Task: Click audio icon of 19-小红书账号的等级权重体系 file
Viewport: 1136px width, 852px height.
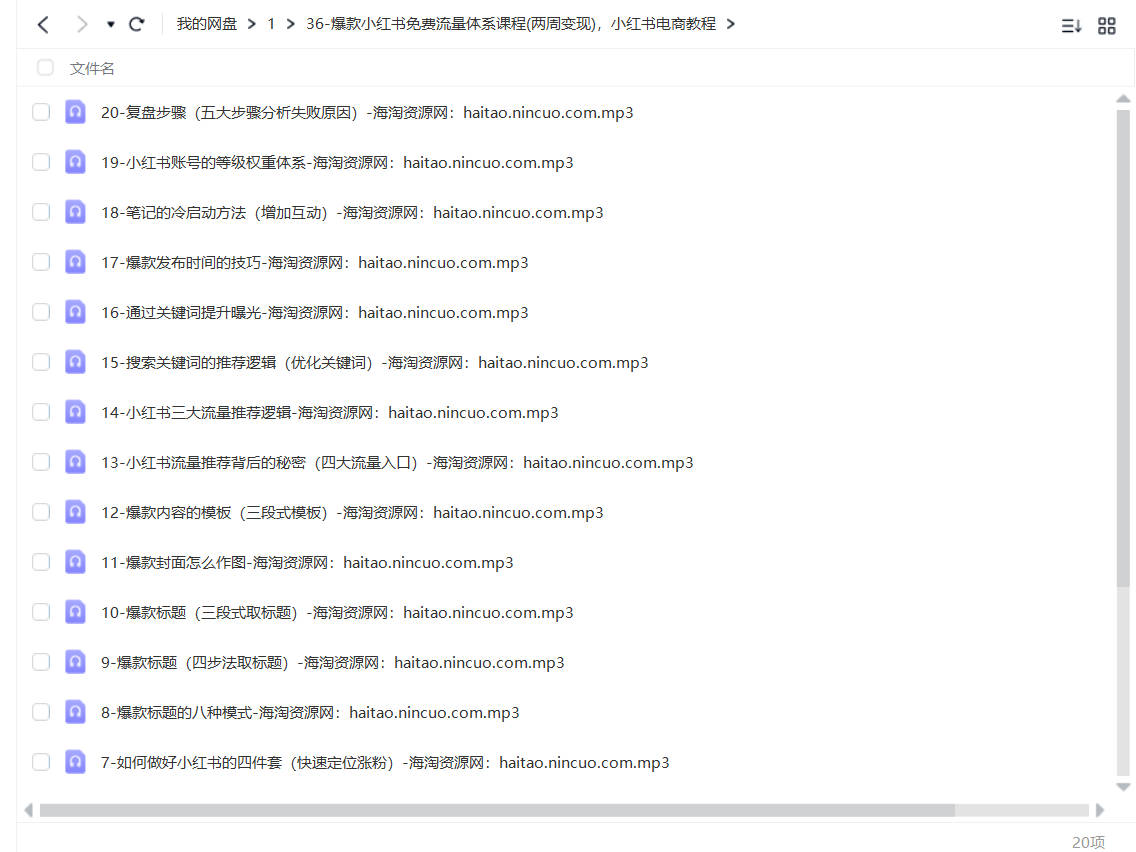Action: click(75, 162)
